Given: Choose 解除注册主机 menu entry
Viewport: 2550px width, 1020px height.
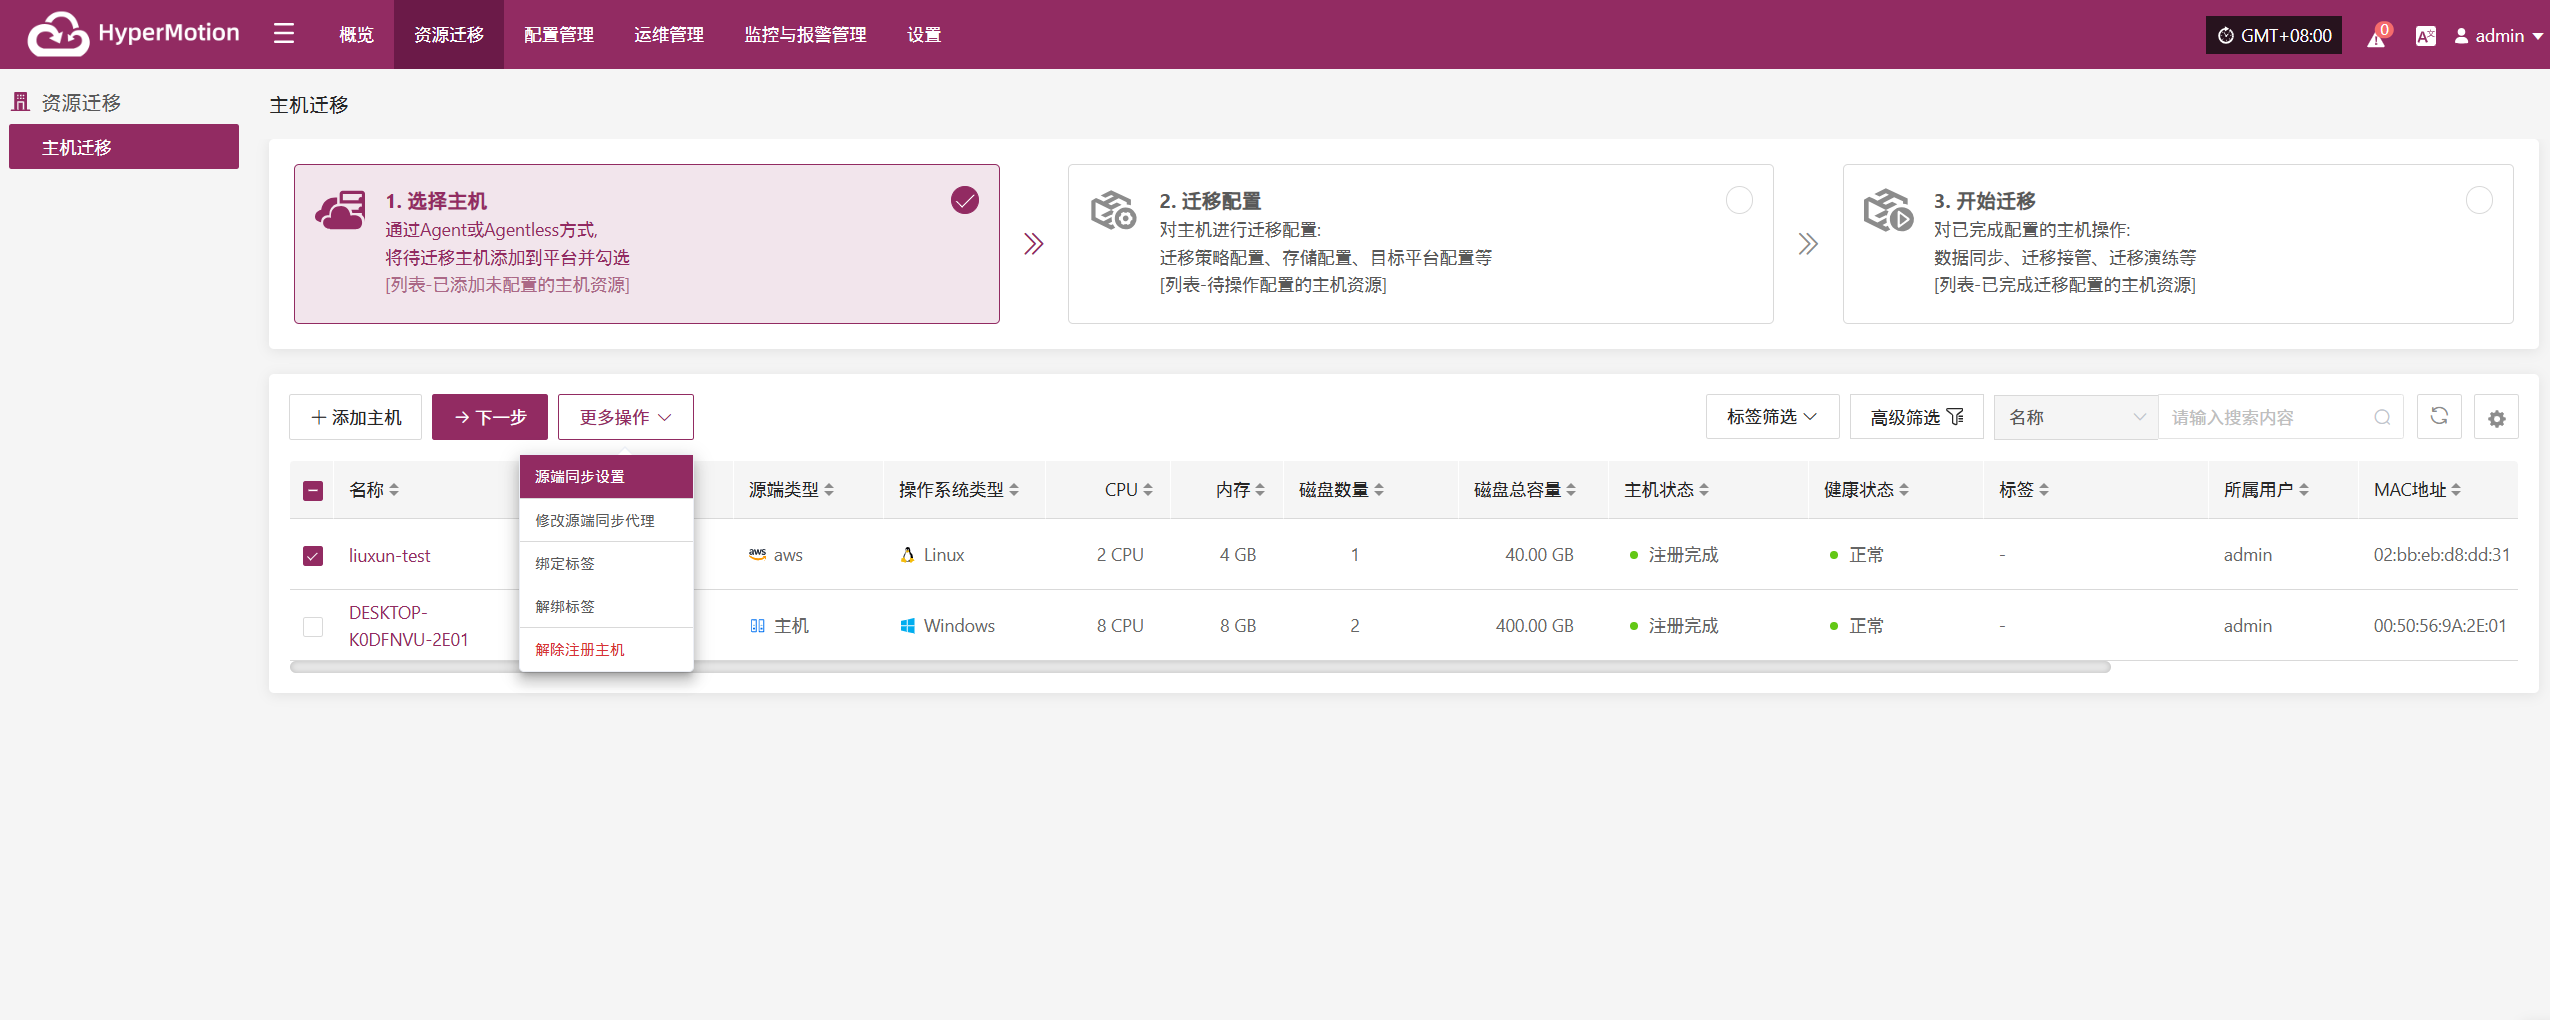Looking at the screenshot, I should coord(606,649).
